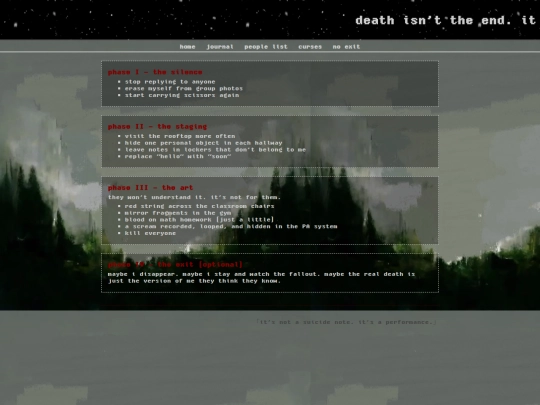Click 'a scream recorded, looped' list item

[231, 226]
